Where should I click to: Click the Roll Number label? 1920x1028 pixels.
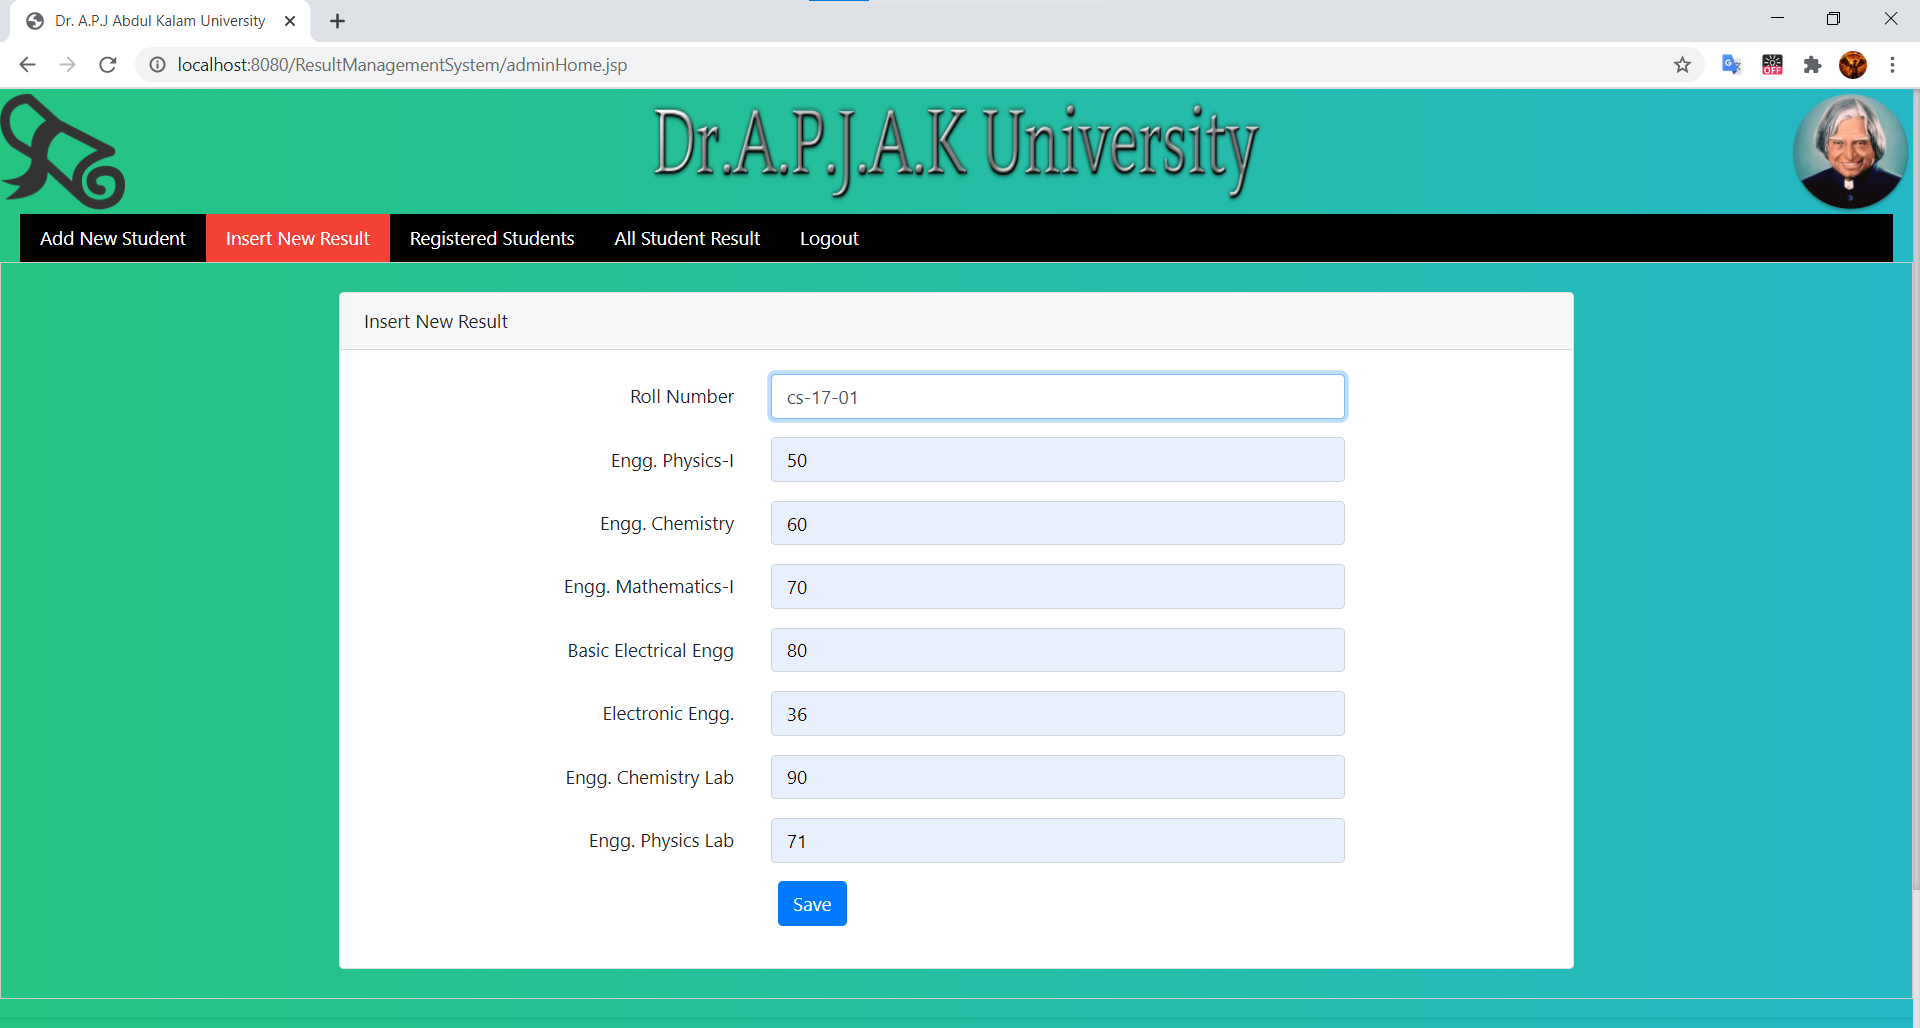point(682,397)
